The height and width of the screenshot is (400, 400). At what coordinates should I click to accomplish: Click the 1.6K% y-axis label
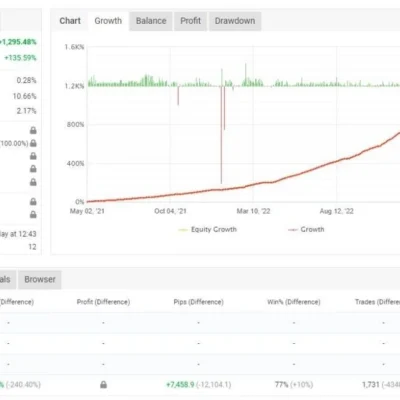74,47
